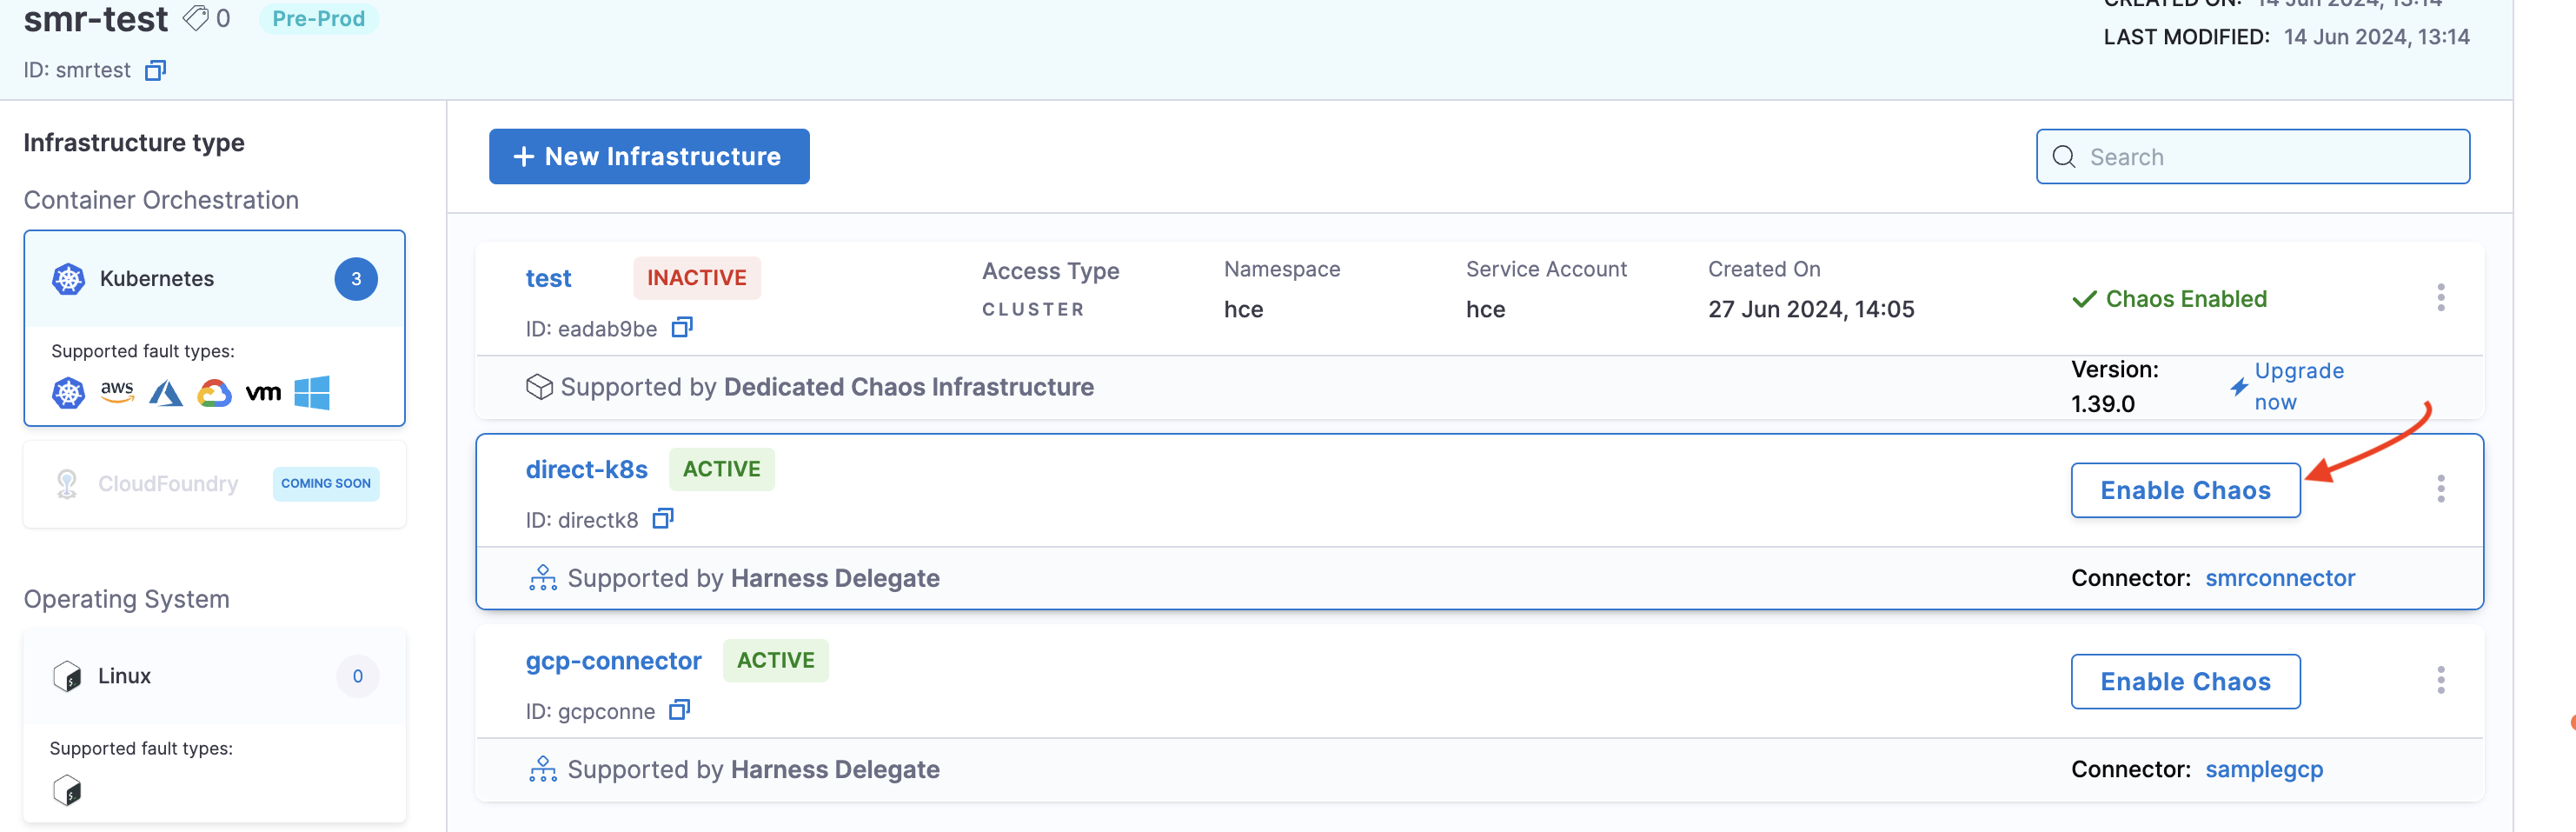Image resolution: width=2576 pixels, height=832 pixels.
Task: Enable Chaos for direct-k8s
Action: [x=2185, y=490]
